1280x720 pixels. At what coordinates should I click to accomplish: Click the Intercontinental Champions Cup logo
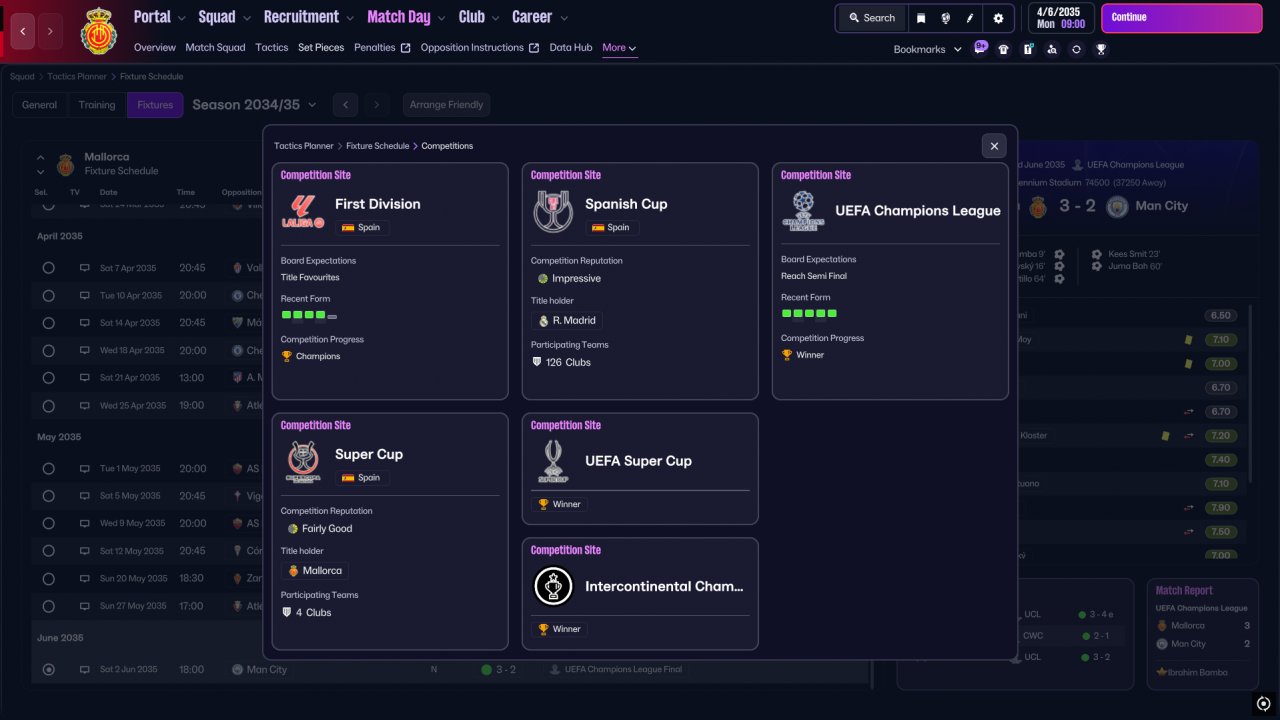coord(553,586)
